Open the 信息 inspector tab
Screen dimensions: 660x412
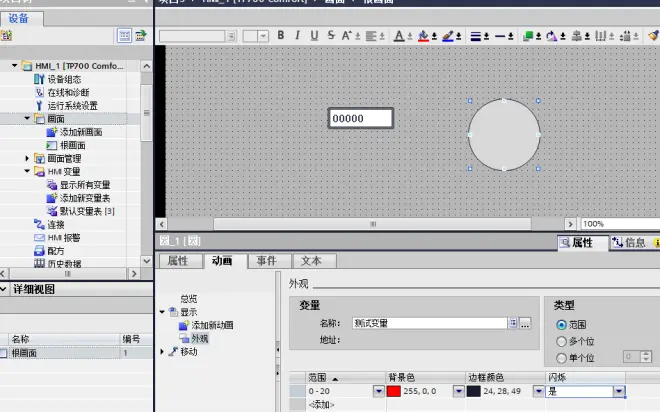click(630, 242)
